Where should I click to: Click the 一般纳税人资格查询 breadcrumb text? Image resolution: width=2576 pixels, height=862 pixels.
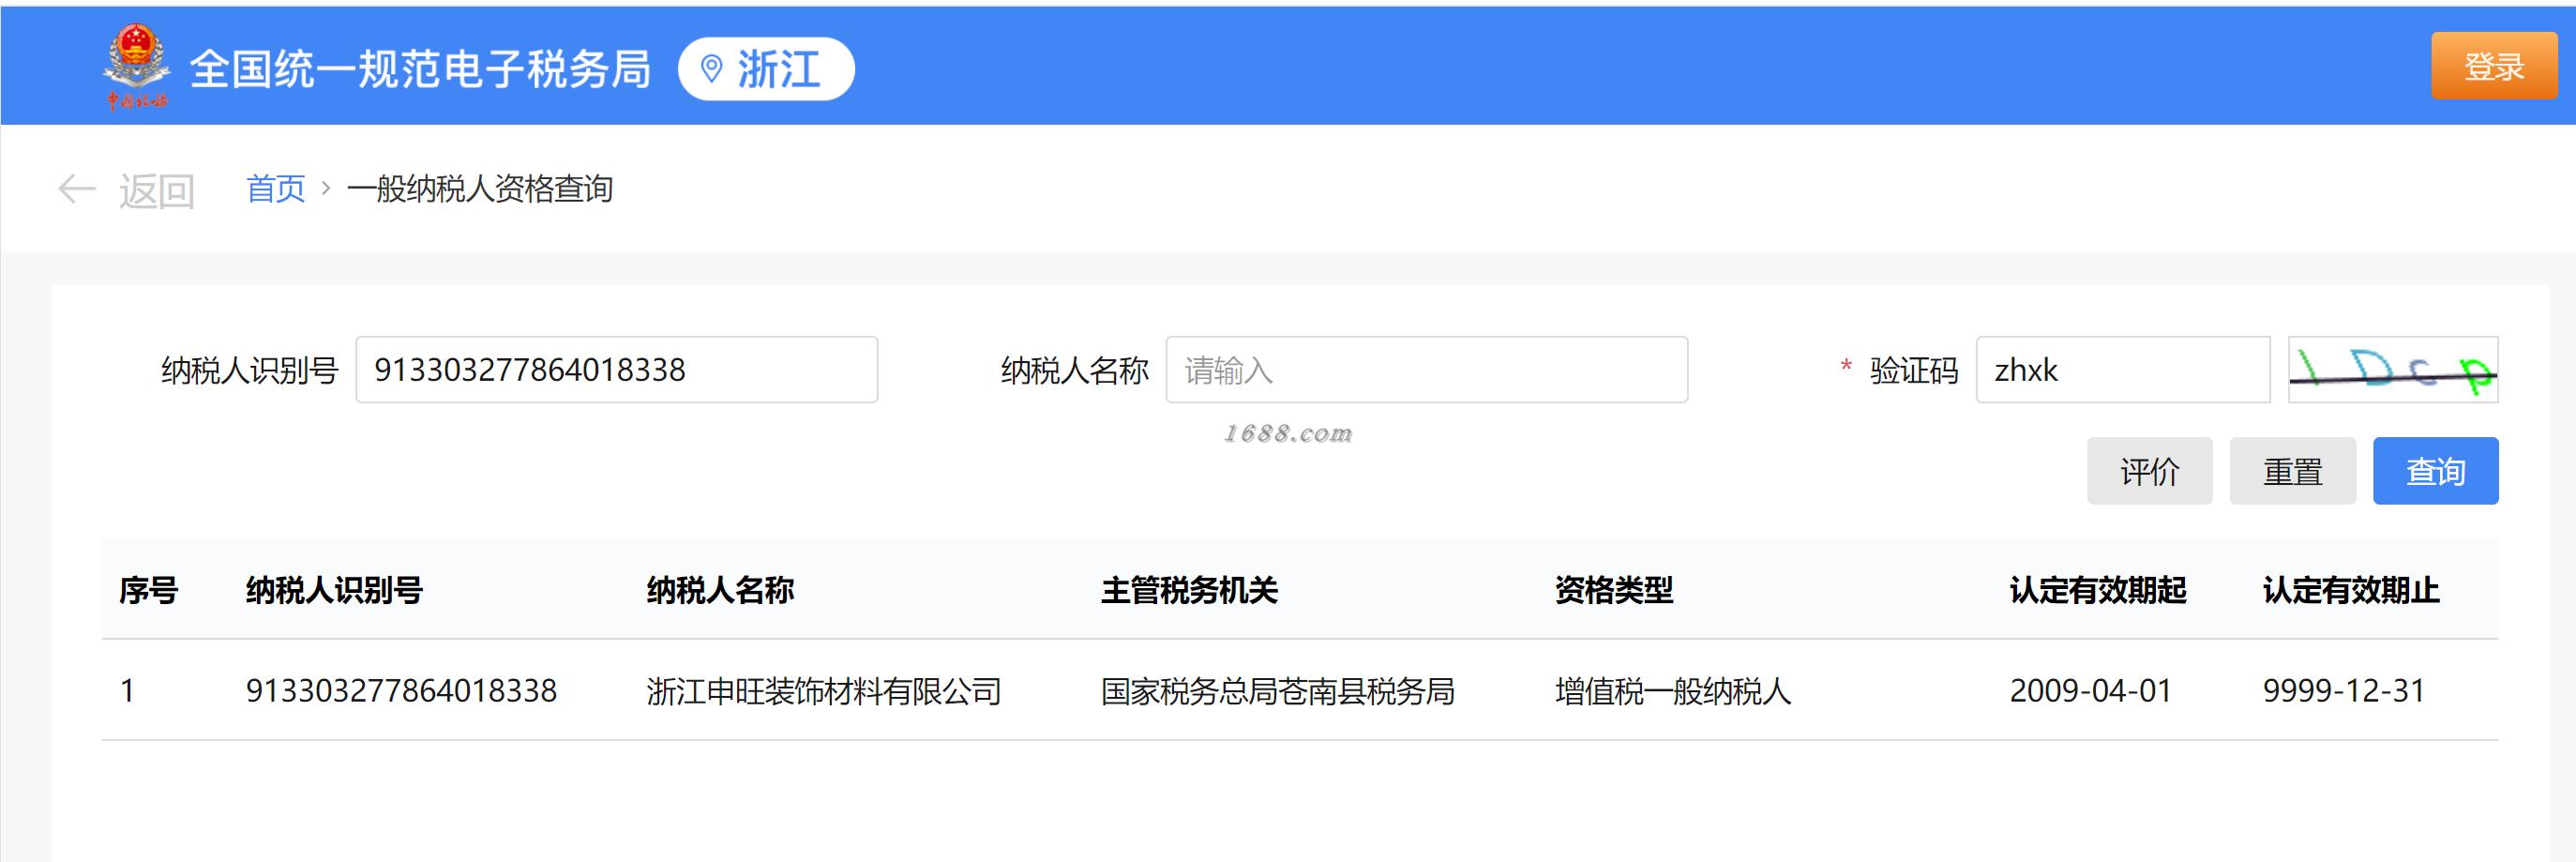(x=480, y=188)
